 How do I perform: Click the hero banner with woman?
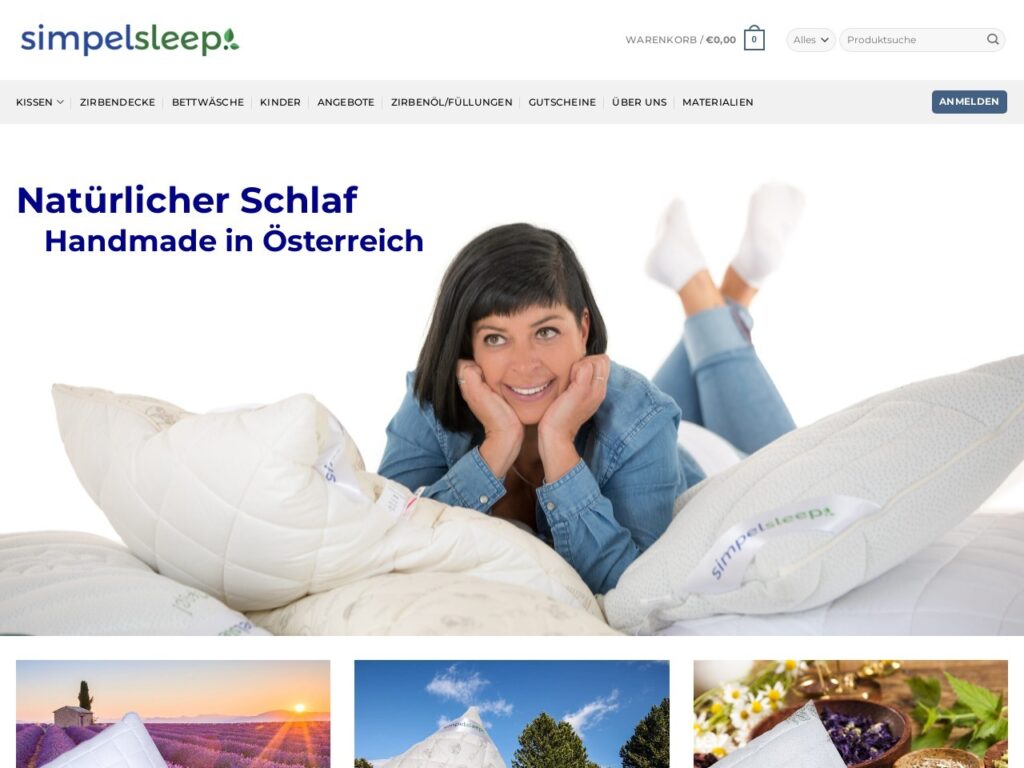[x=512, y=379]
